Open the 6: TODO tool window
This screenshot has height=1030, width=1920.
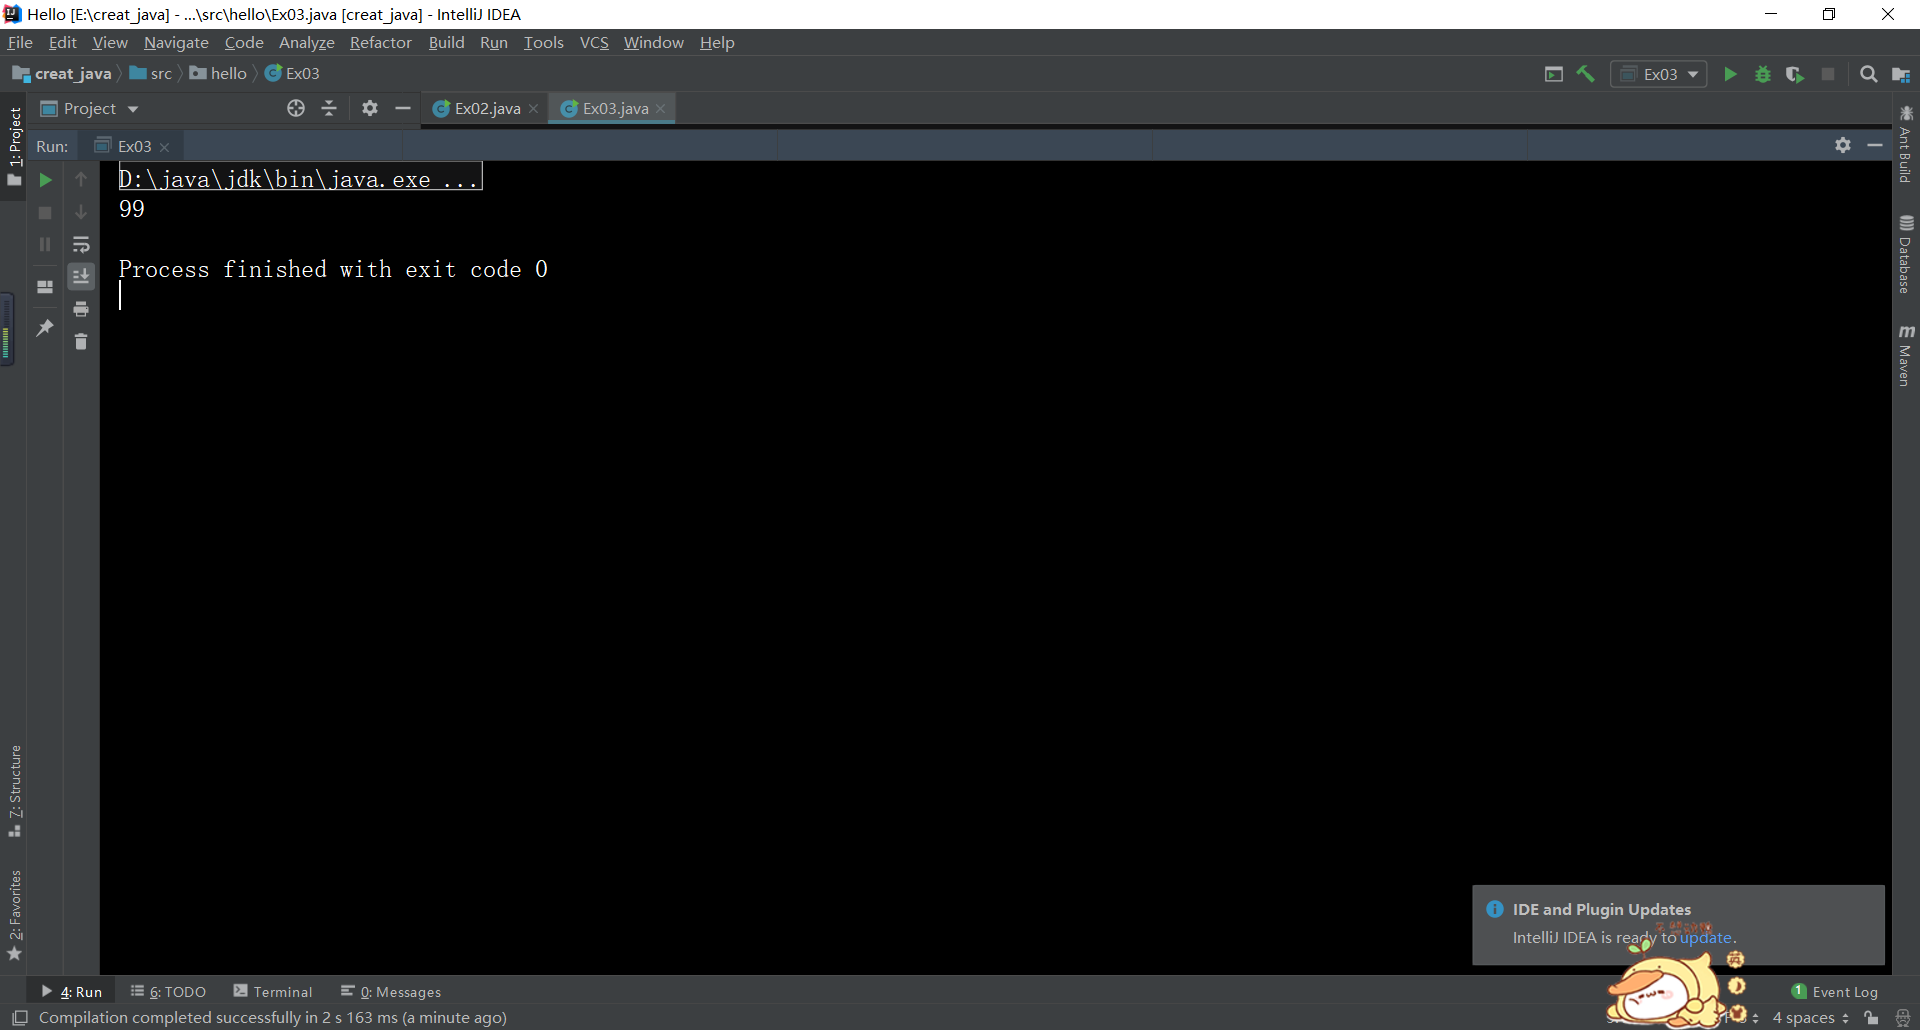pos(168,992)
